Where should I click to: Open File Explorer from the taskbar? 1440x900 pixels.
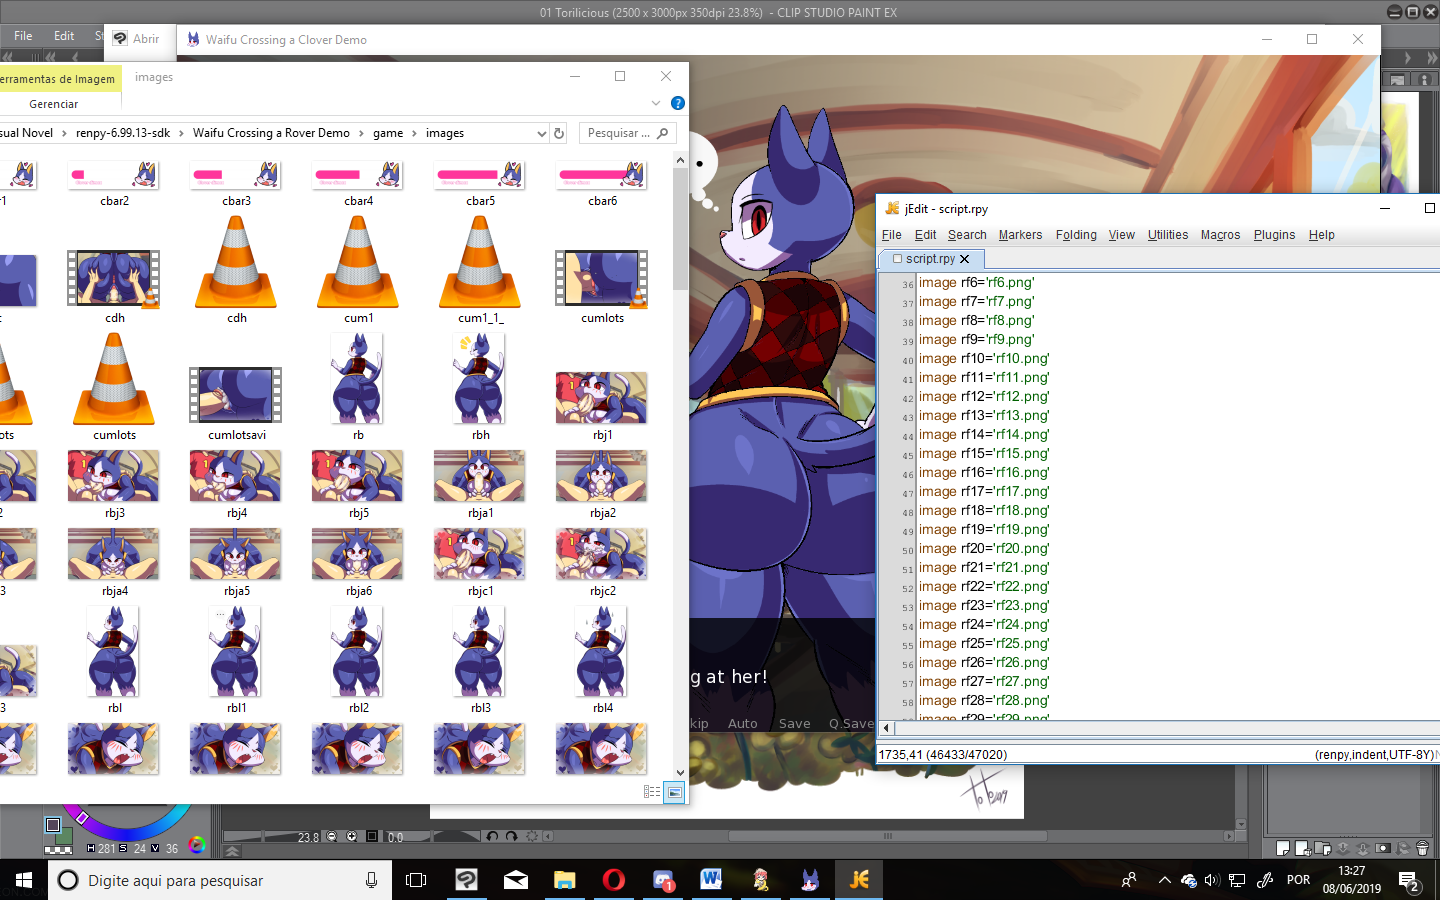tap(564, 880)
